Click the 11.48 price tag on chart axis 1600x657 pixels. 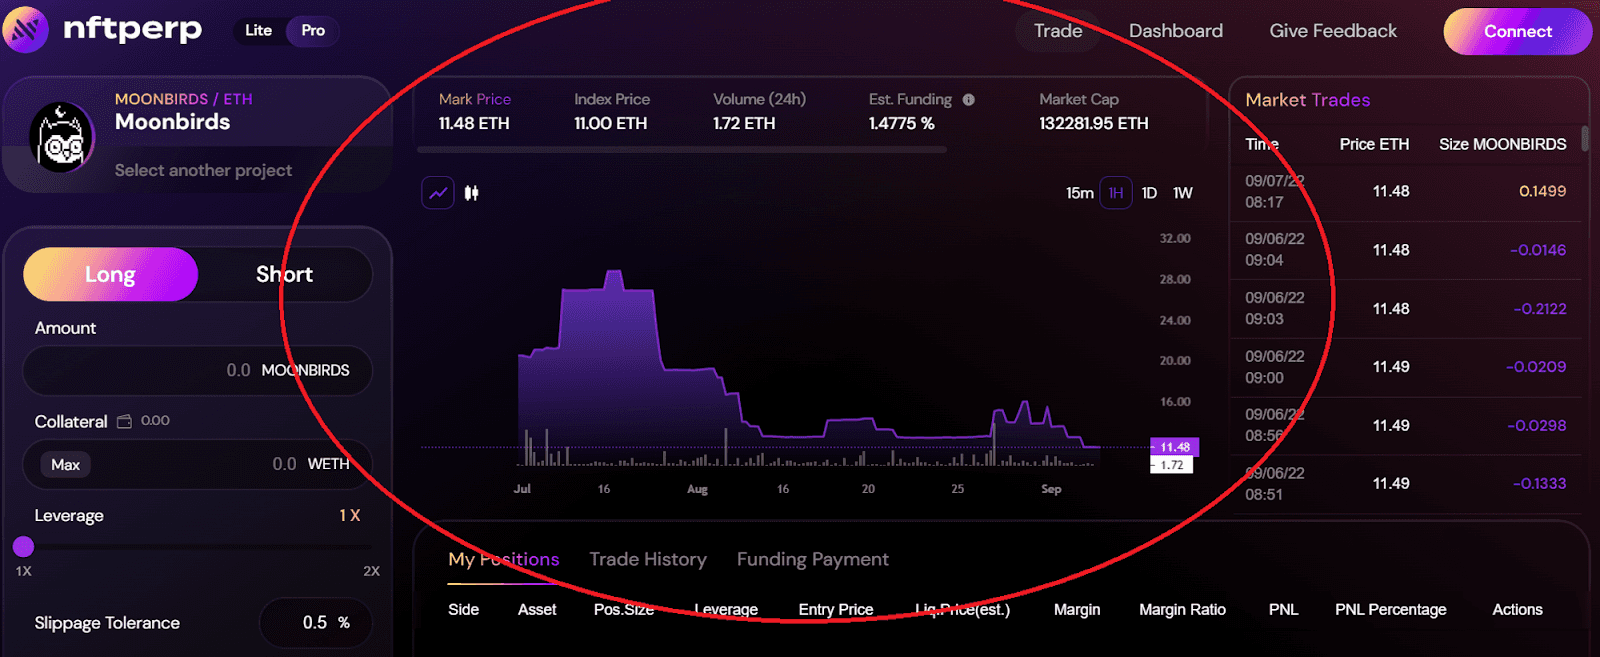[1175, 447]
